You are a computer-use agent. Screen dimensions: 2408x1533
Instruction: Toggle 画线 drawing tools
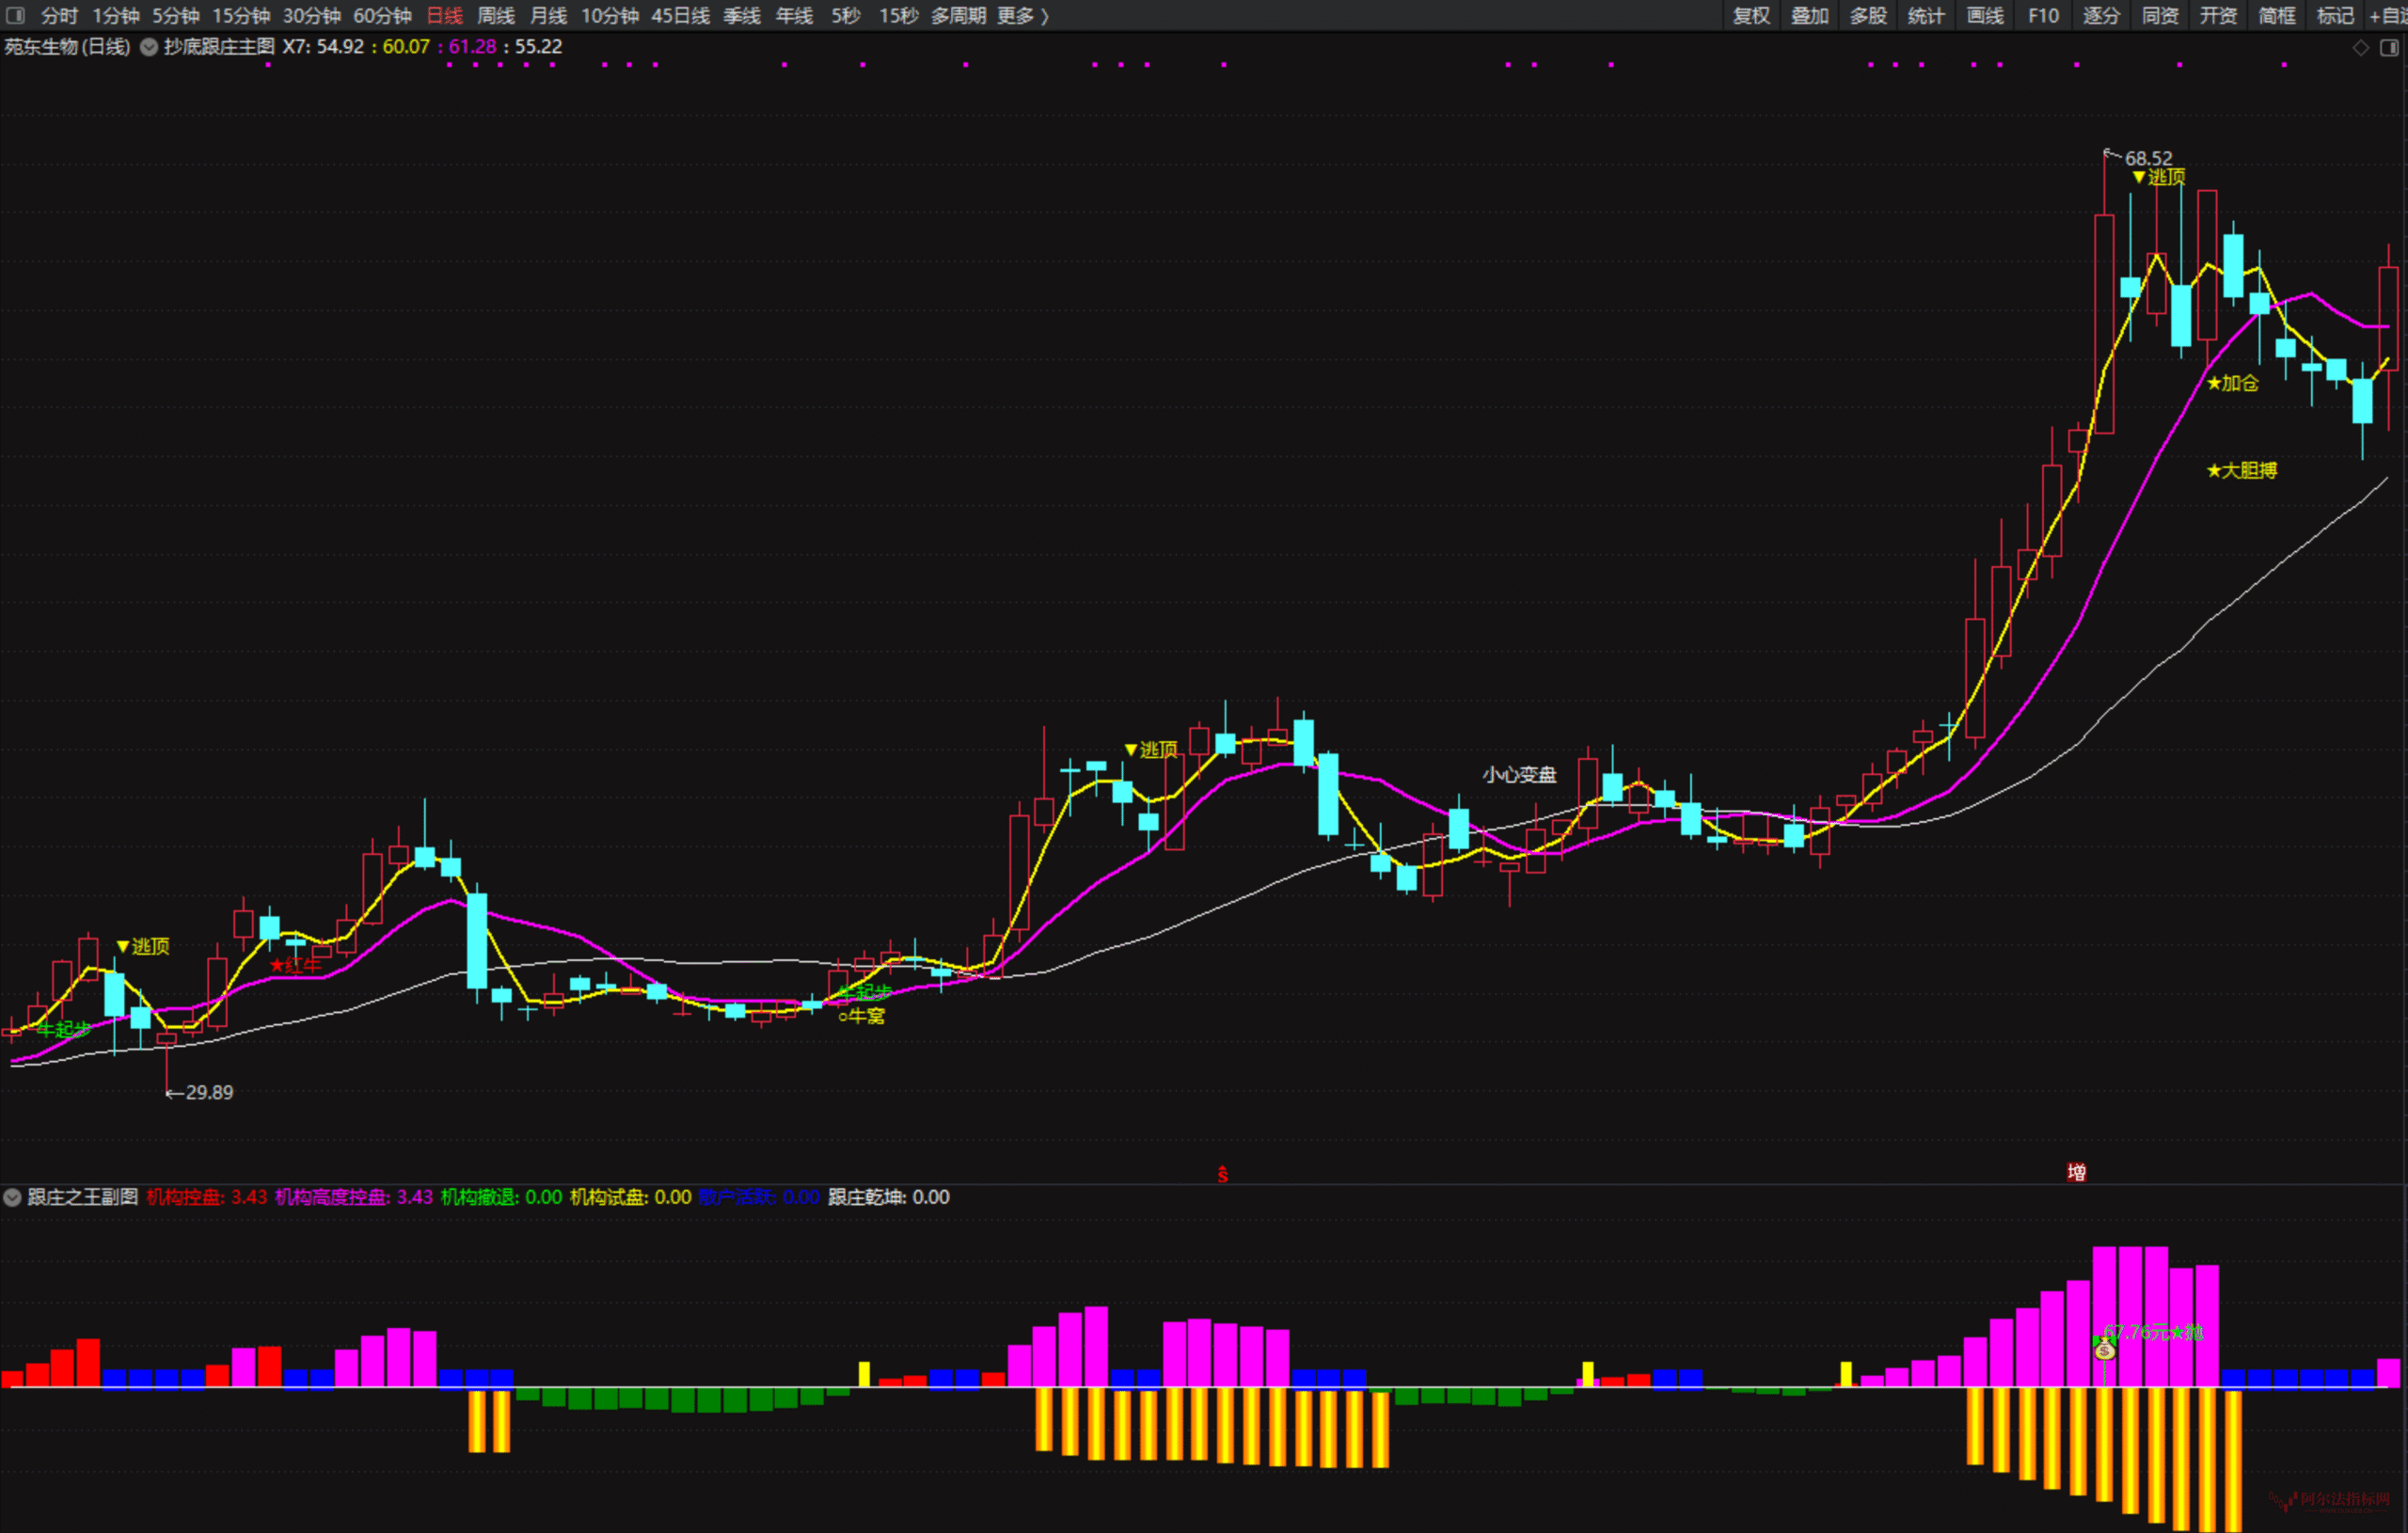click(1985, 15)
